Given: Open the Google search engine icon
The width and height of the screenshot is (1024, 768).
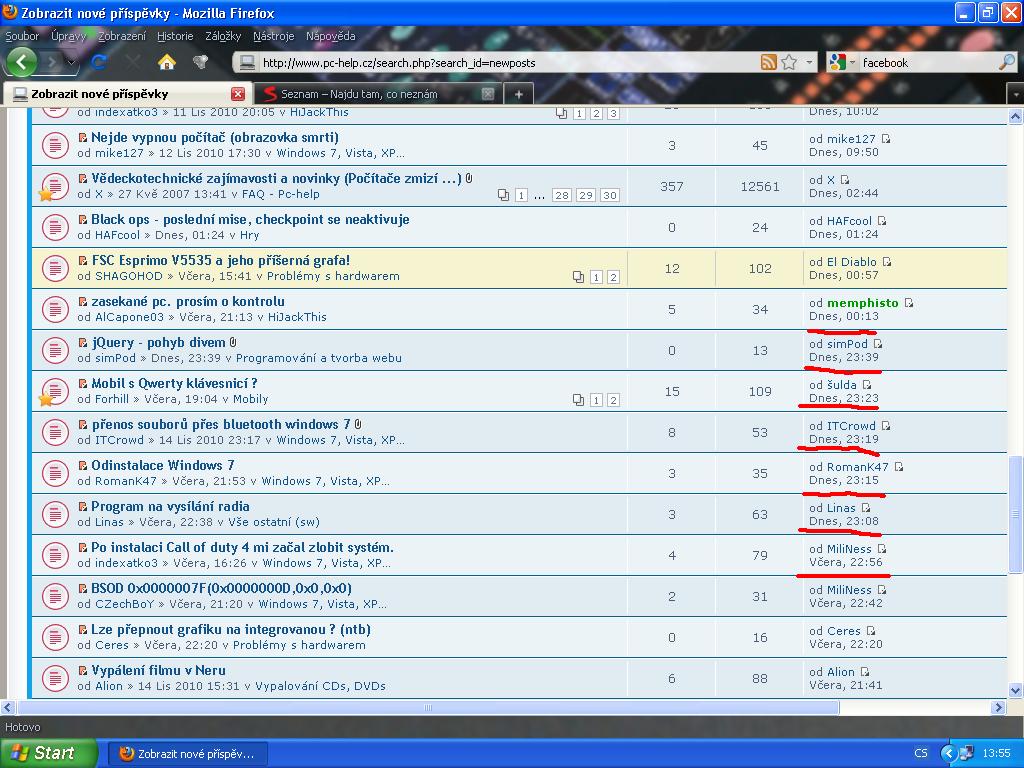Looking at the screenshot, I should point(837,63).
